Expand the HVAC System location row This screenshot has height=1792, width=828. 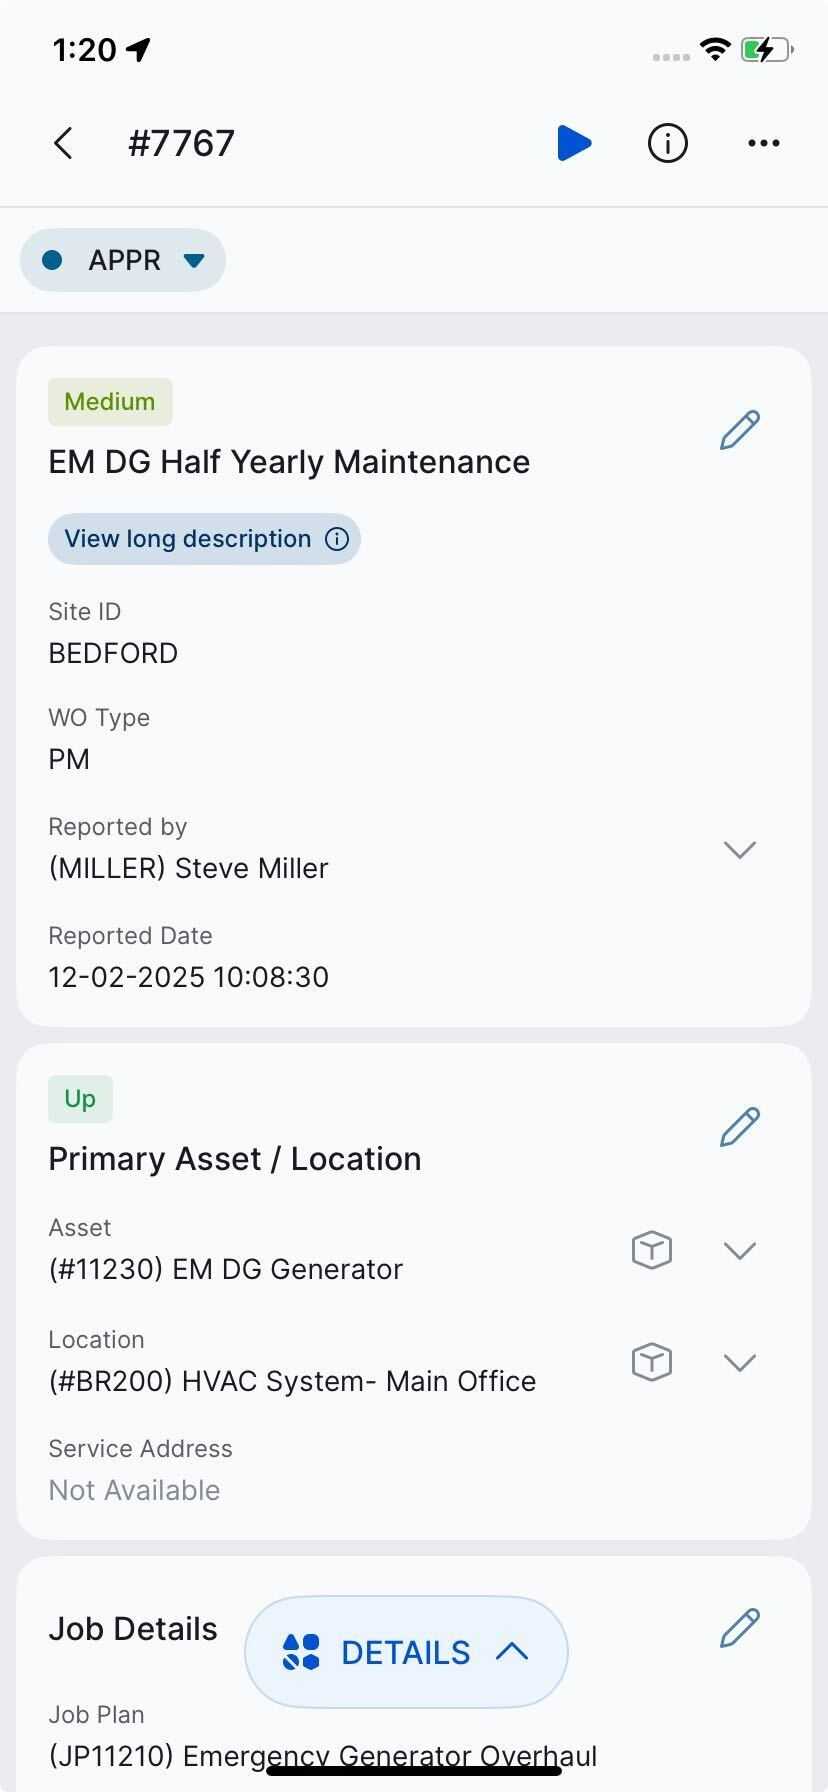(739, 1362)
